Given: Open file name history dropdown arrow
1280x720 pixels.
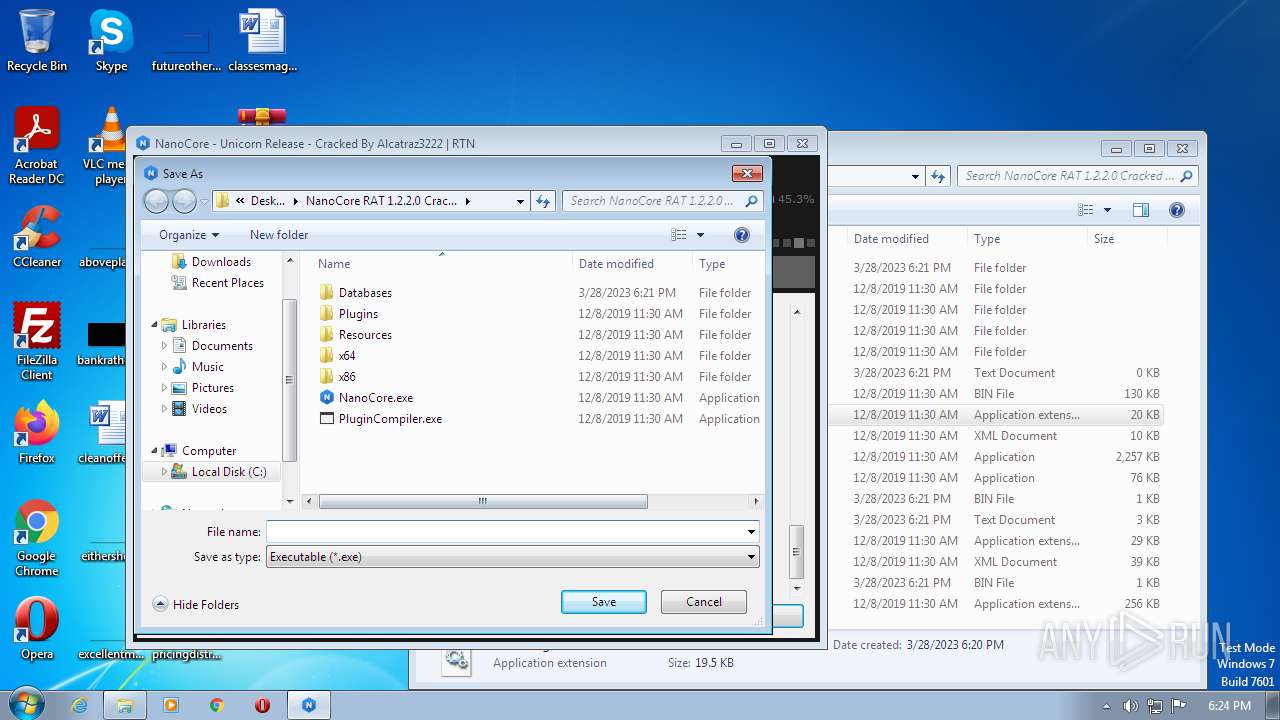Looking at the screenshot, I should click(x=751, y=532).
